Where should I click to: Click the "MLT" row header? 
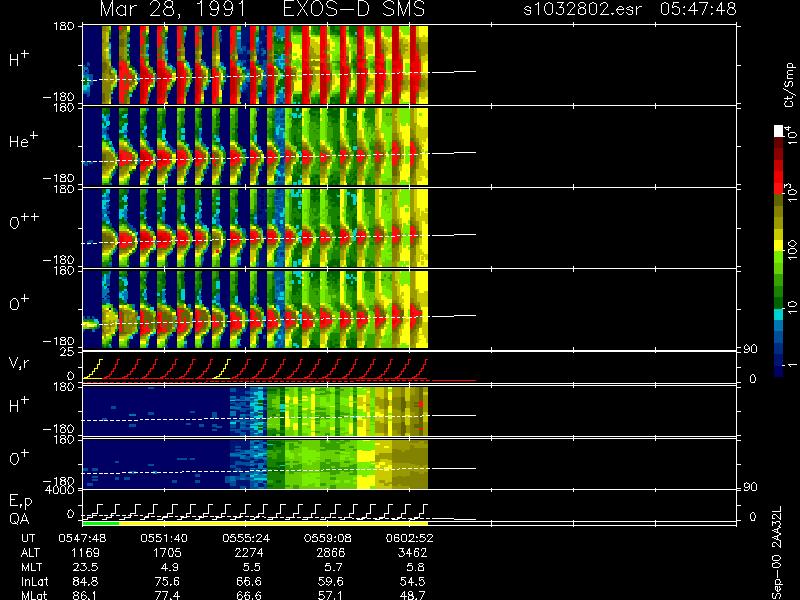tap(31, 567)
